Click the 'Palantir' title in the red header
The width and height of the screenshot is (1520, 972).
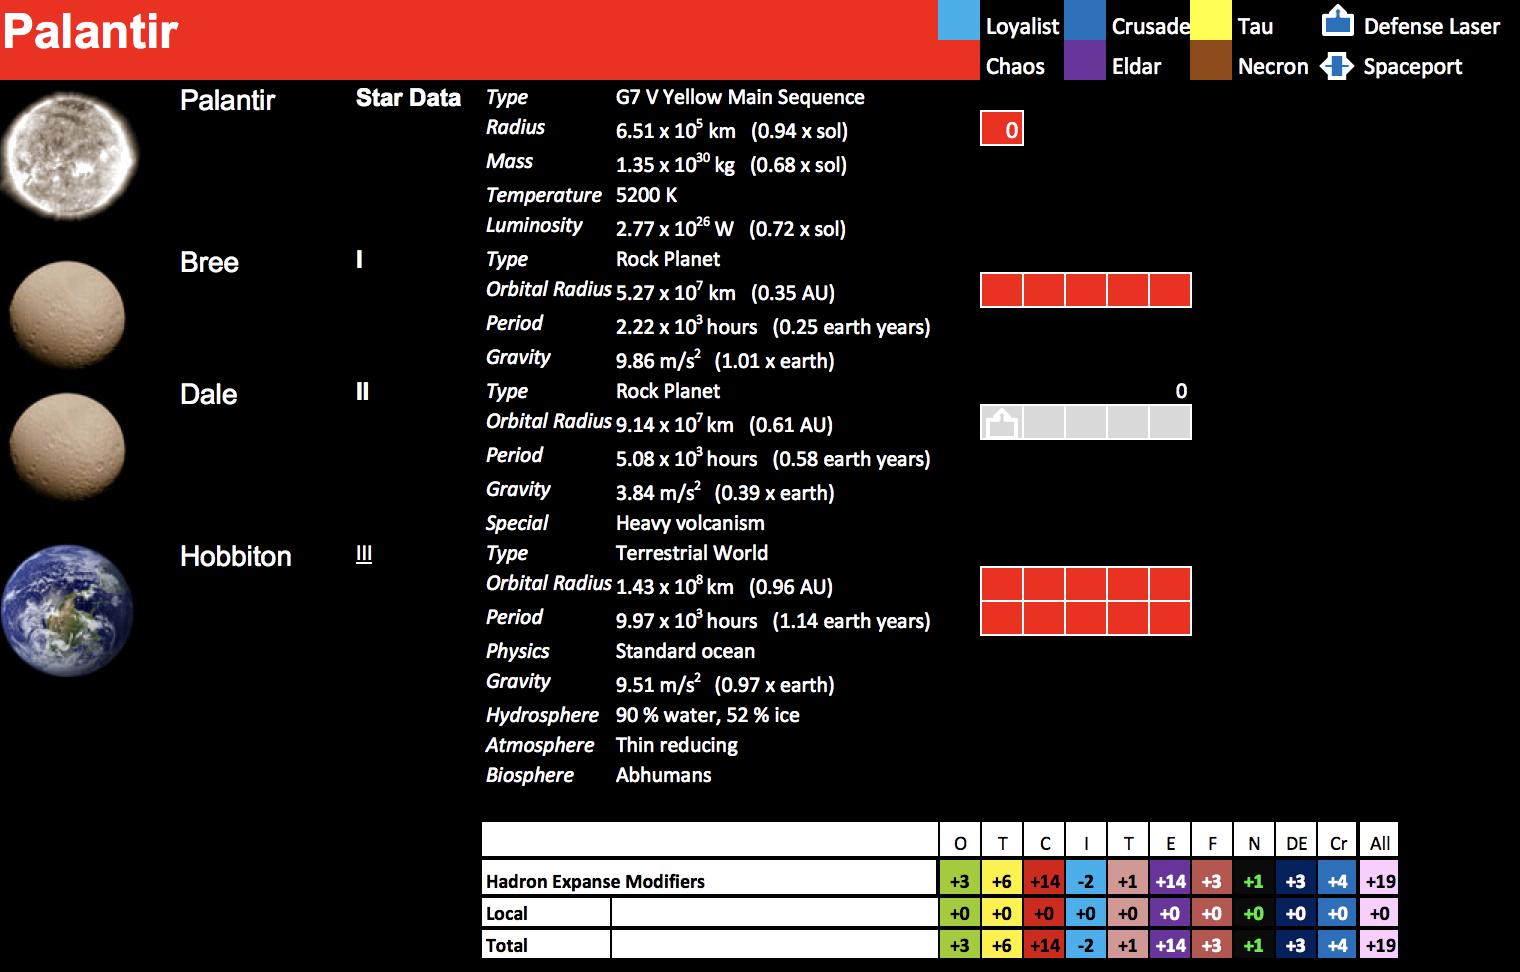(90, 31)
